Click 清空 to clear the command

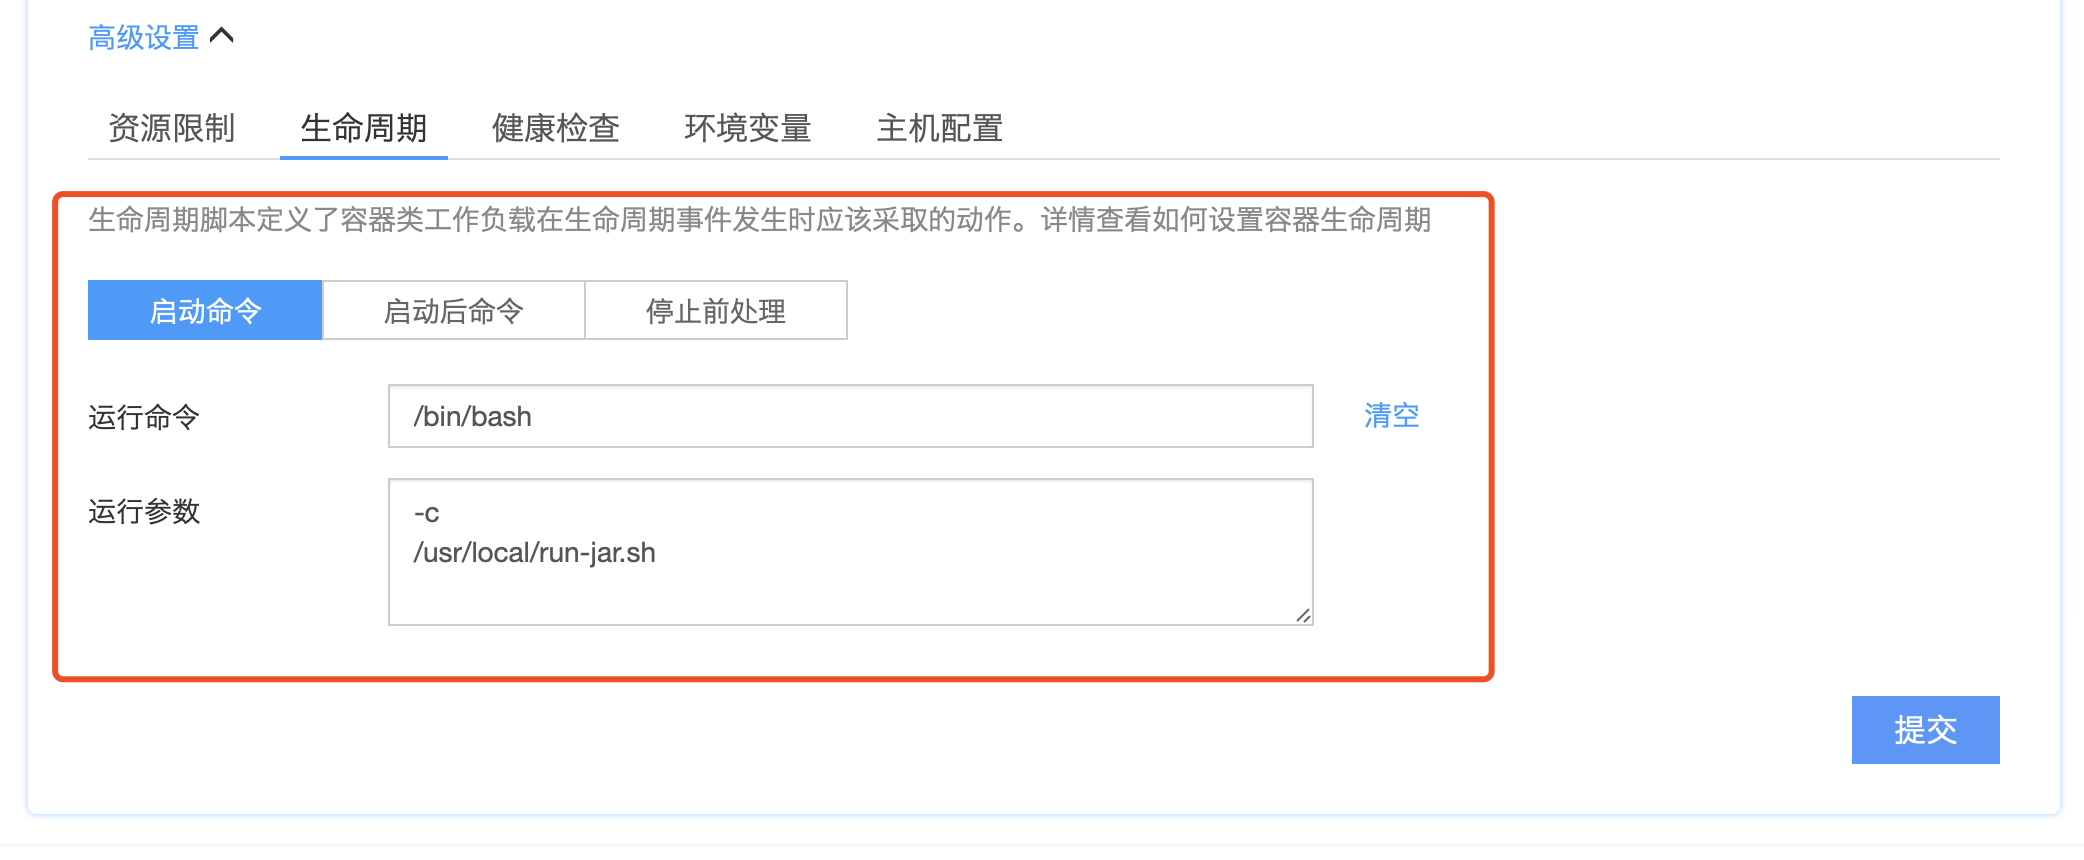click(x=1392, y=416)
